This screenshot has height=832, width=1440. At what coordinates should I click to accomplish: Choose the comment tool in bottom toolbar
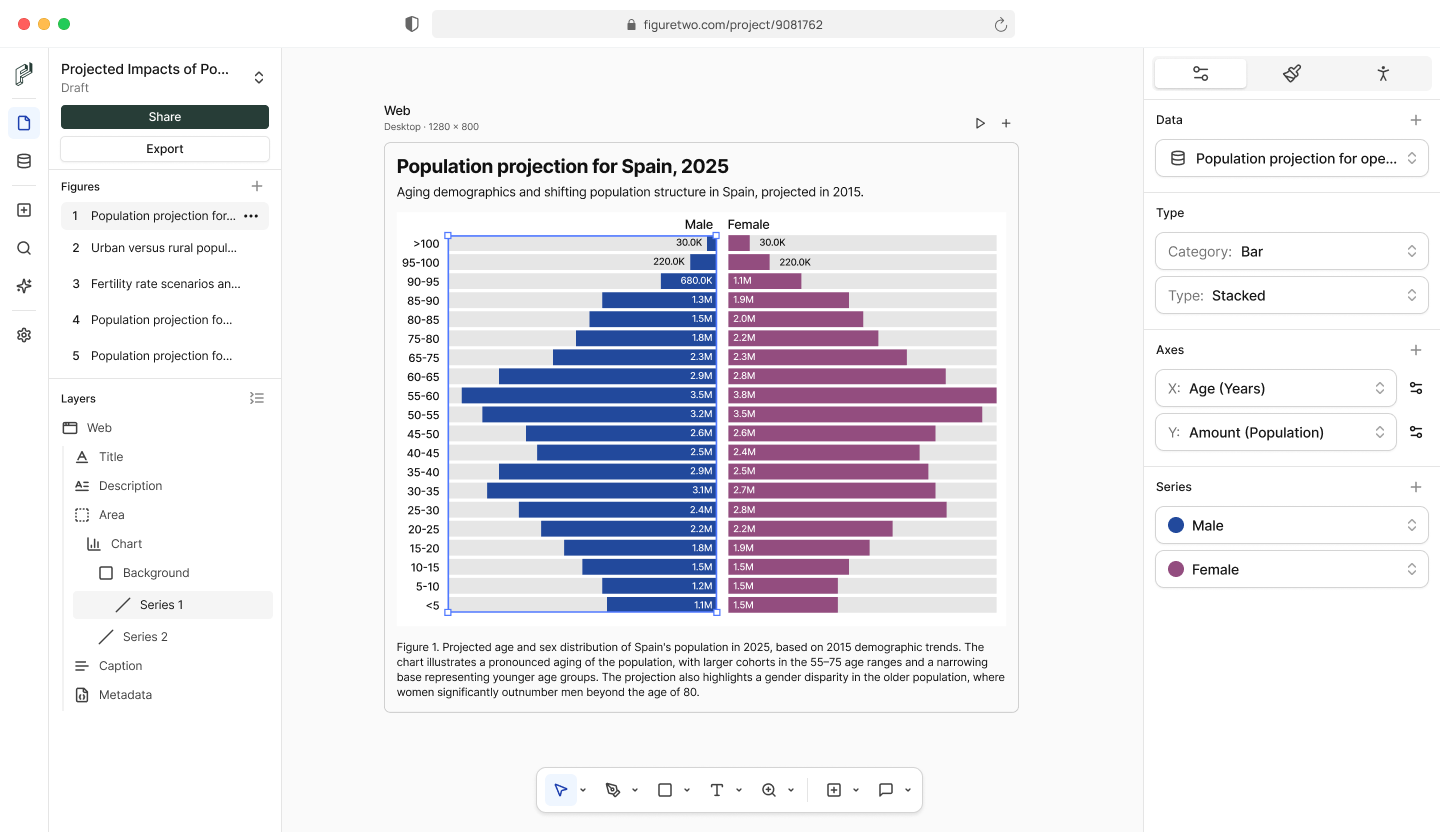point(886,790)
